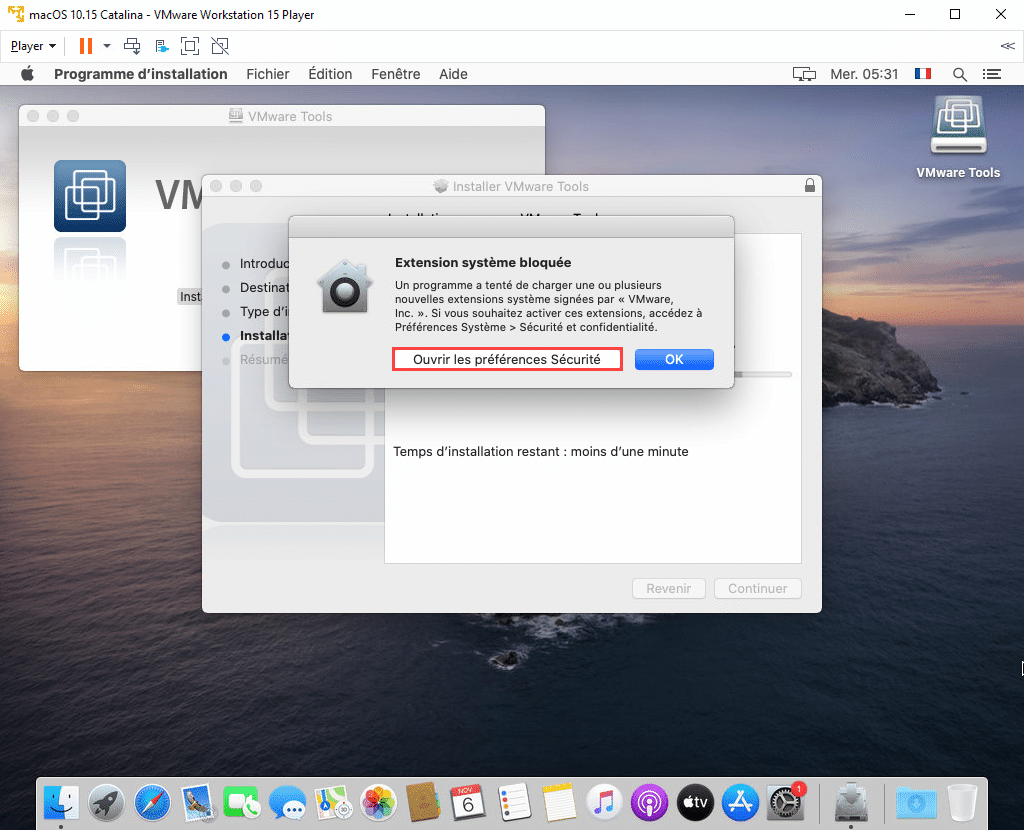
Task: Open the removable devices icon in VMware toolbar
Action: (x=161, y=46)
